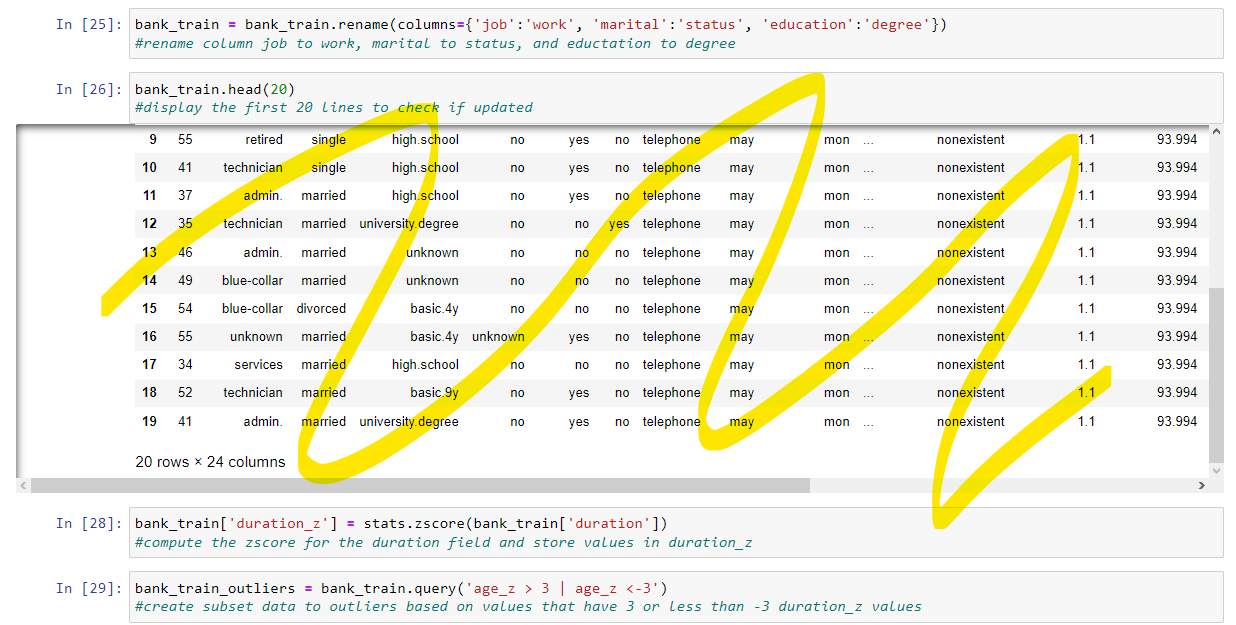Click the 'basic.9y' cell in row 18
The height and width of the screenshot is (625, 1236).
pyautogui.click(x=434, y=393)
